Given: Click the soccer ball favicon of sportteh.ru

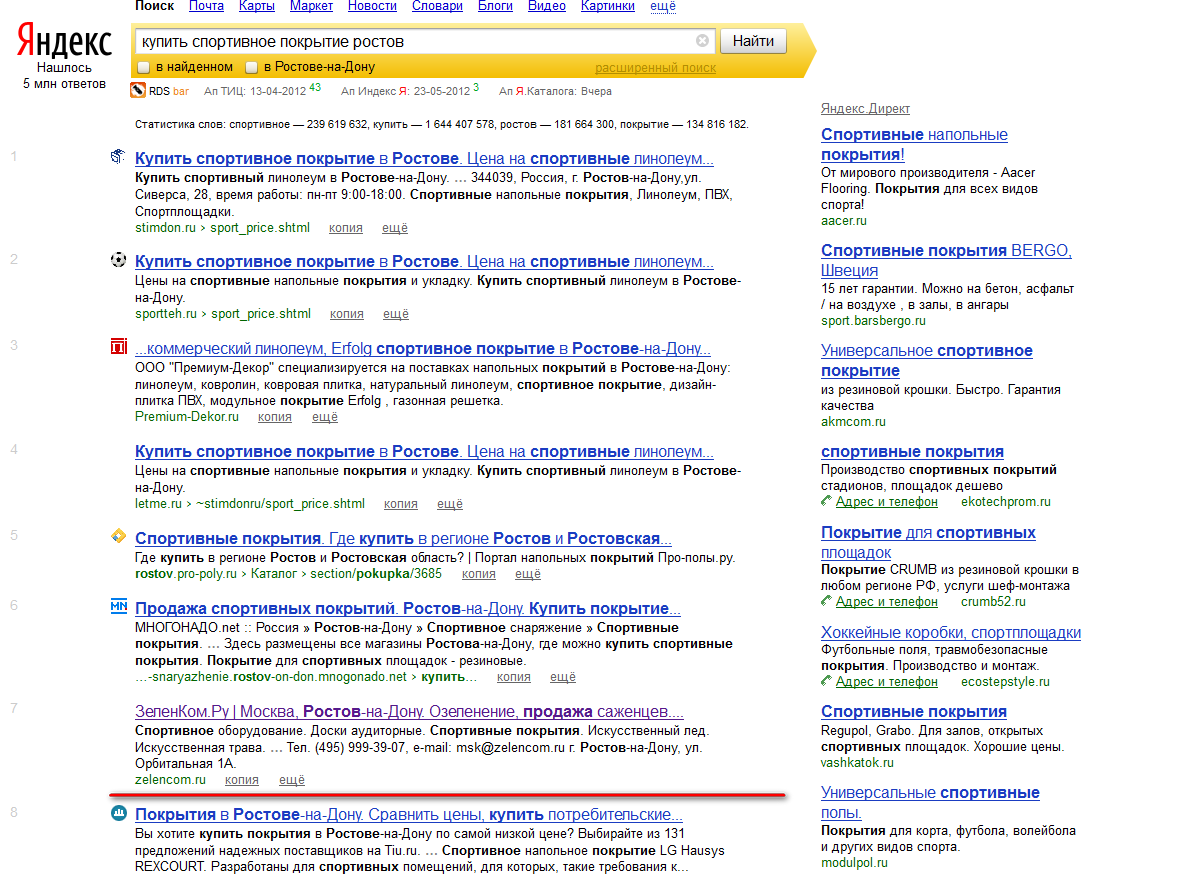Looking at the screenshot, I should pyautogui.click(x=118, y=260).
